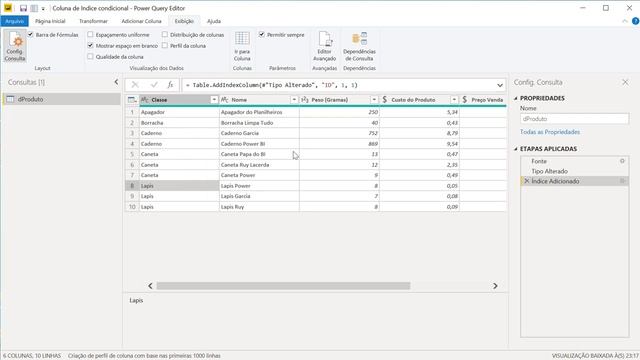Close the Config. Consulta pane

click(625, 82)
